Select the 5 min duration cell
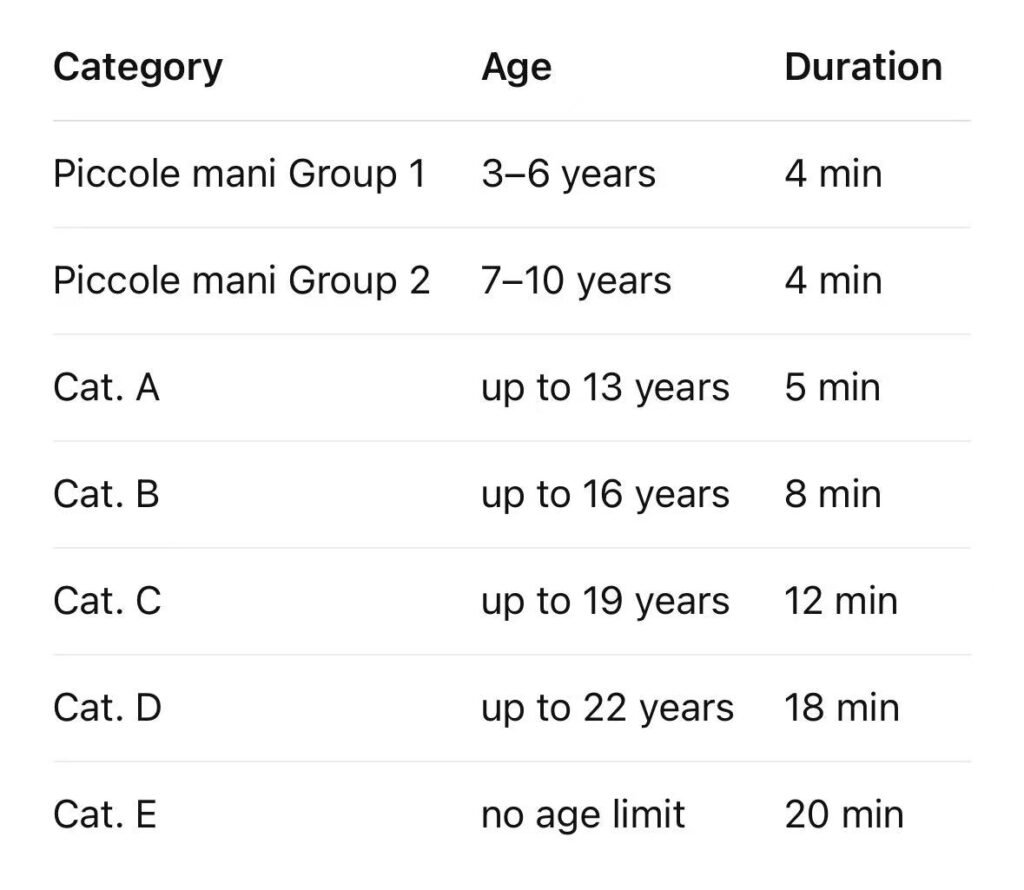The width and height of the screenshot is (1024, 890). (832, 388)
